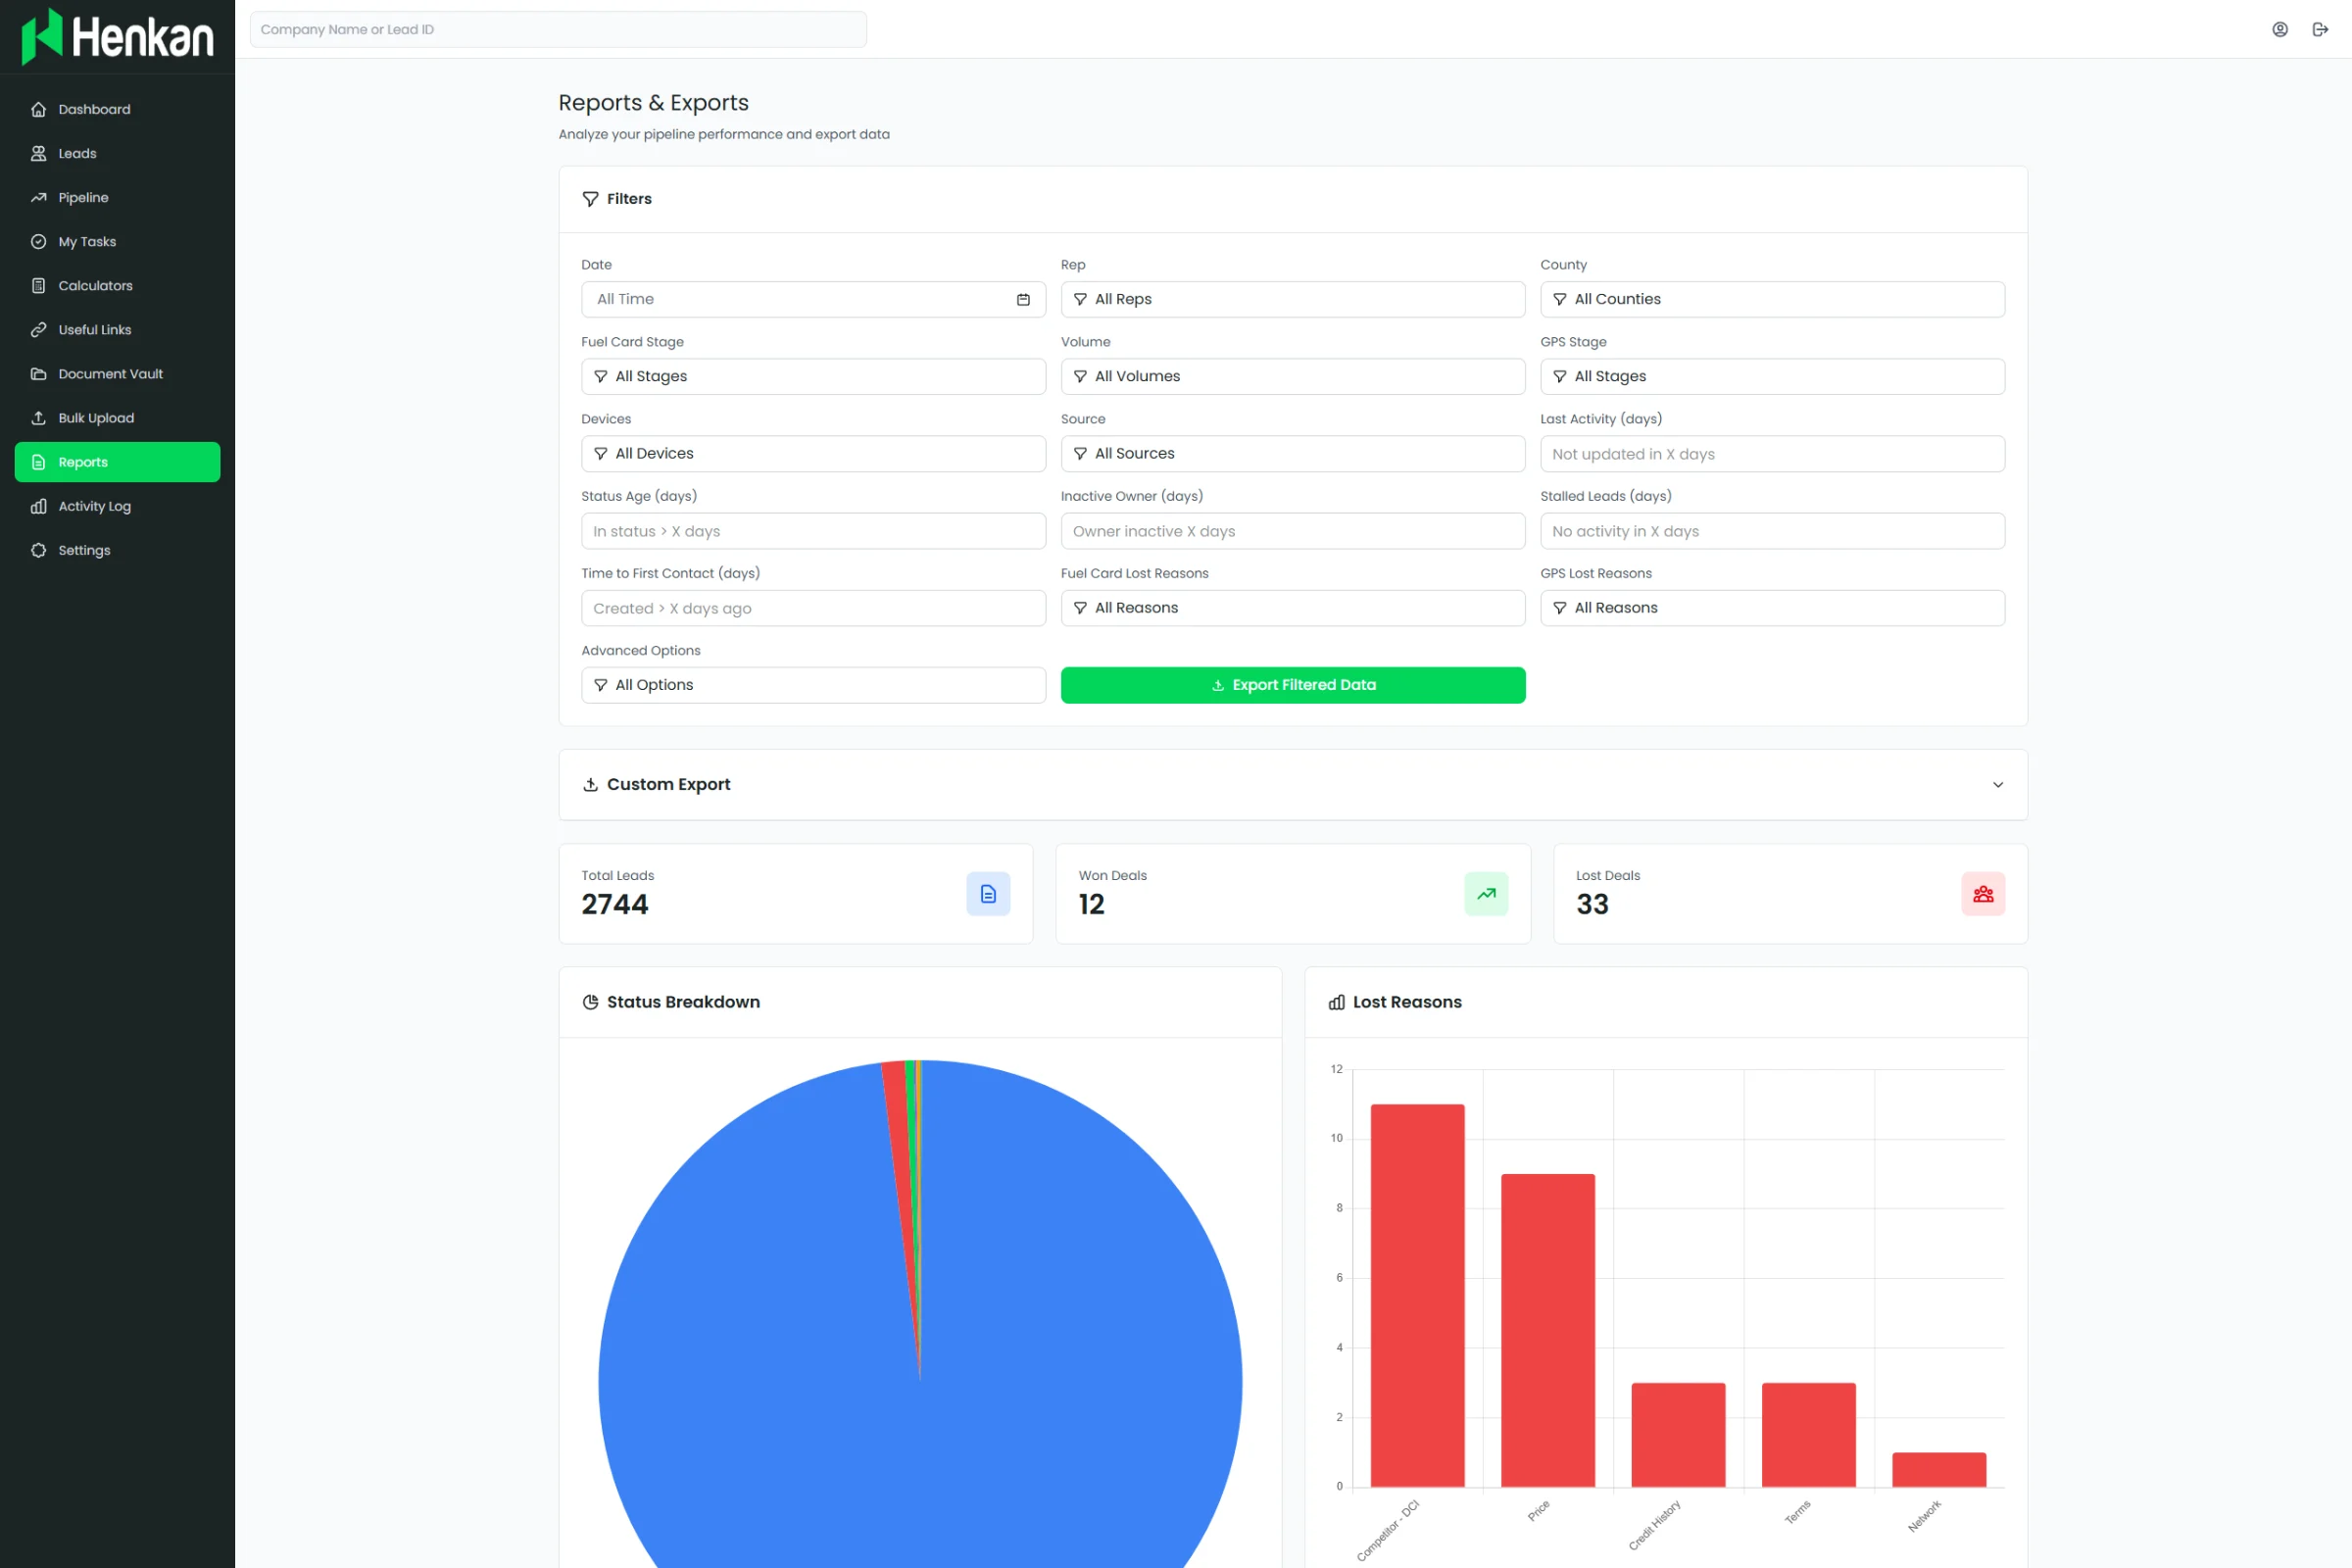Click the calendar icon in Date field
The width and height of the screenshot is (2352, 1568).
1023,299
